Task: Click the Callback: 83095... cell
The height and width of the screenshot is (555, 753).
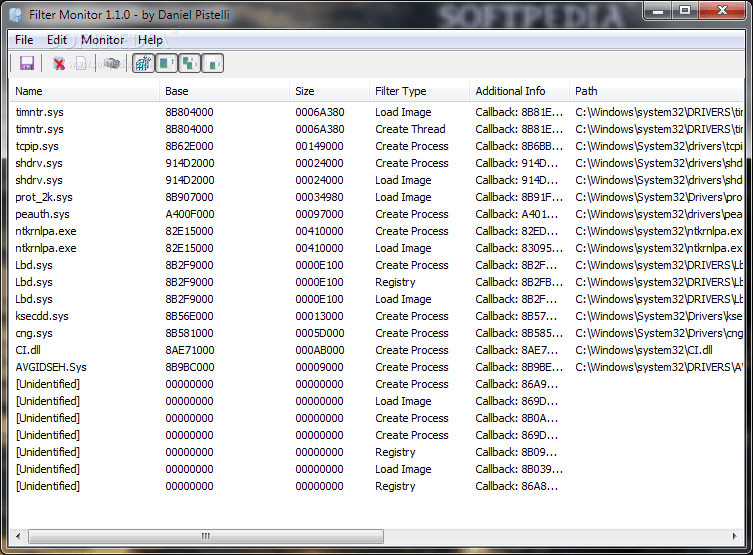Action: [519, 248]
